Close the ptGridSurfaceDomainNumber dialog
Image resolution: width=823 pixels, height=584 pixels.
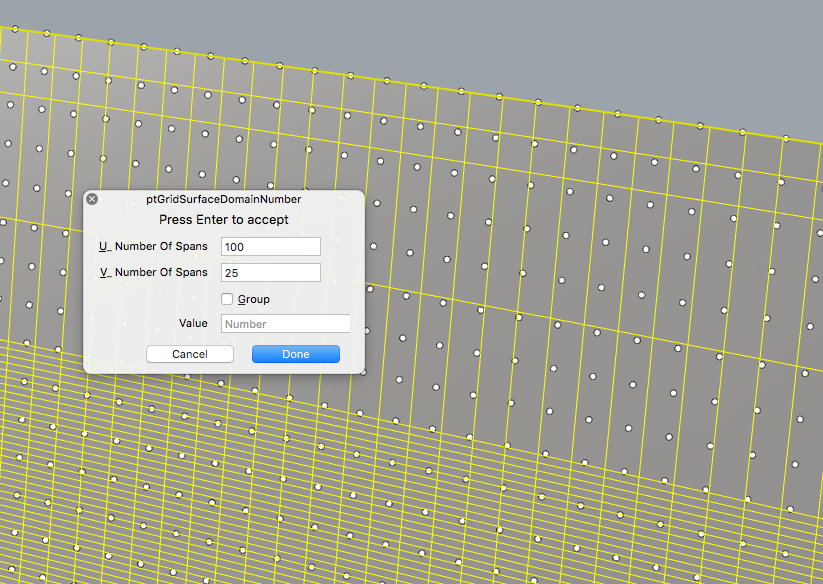(92, 198)
